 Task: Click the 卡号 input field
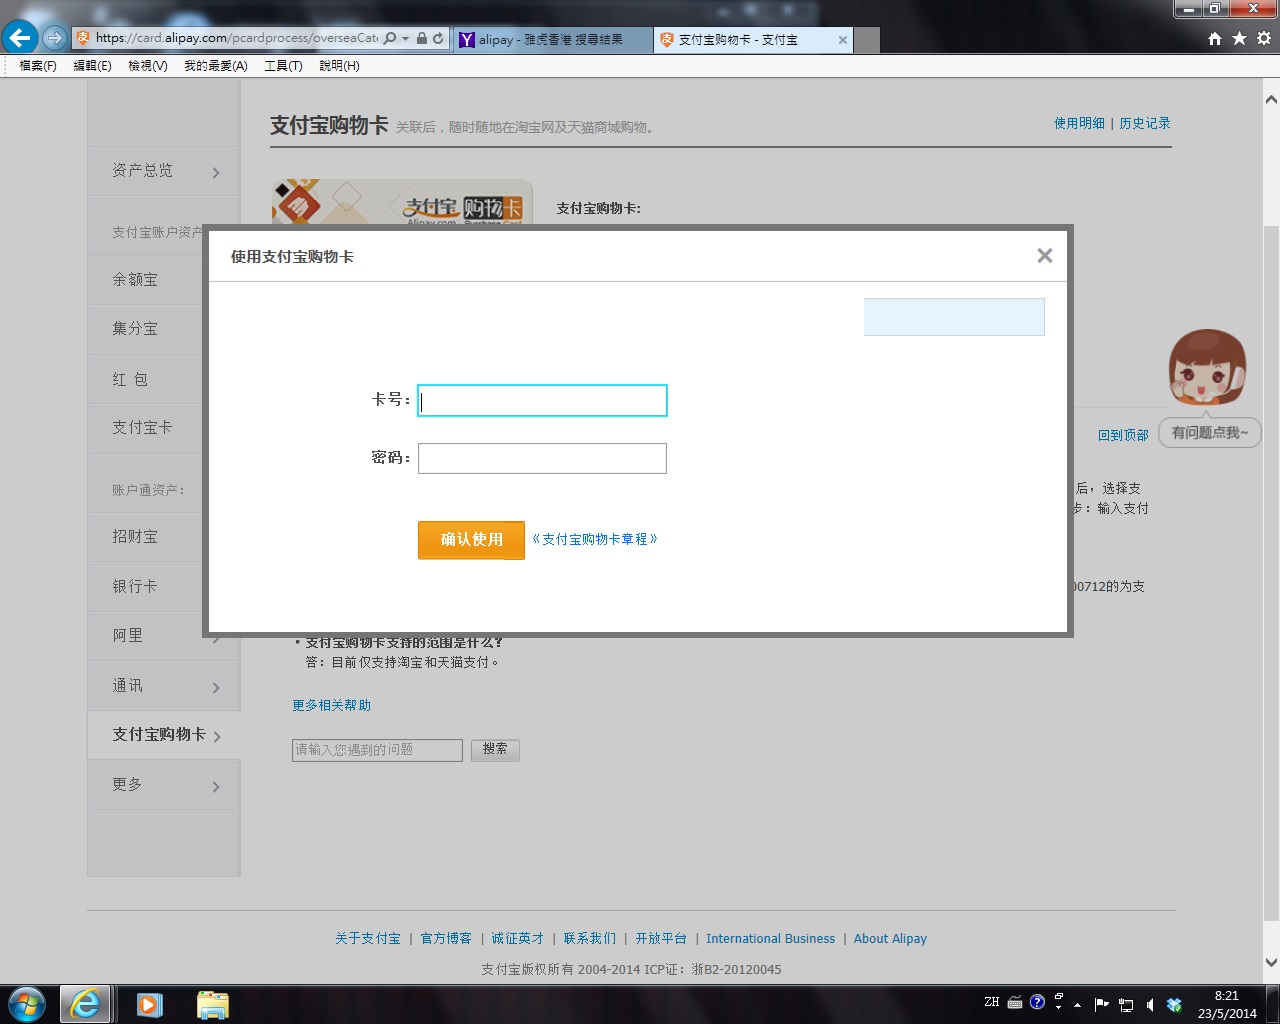tap(542, 400)
